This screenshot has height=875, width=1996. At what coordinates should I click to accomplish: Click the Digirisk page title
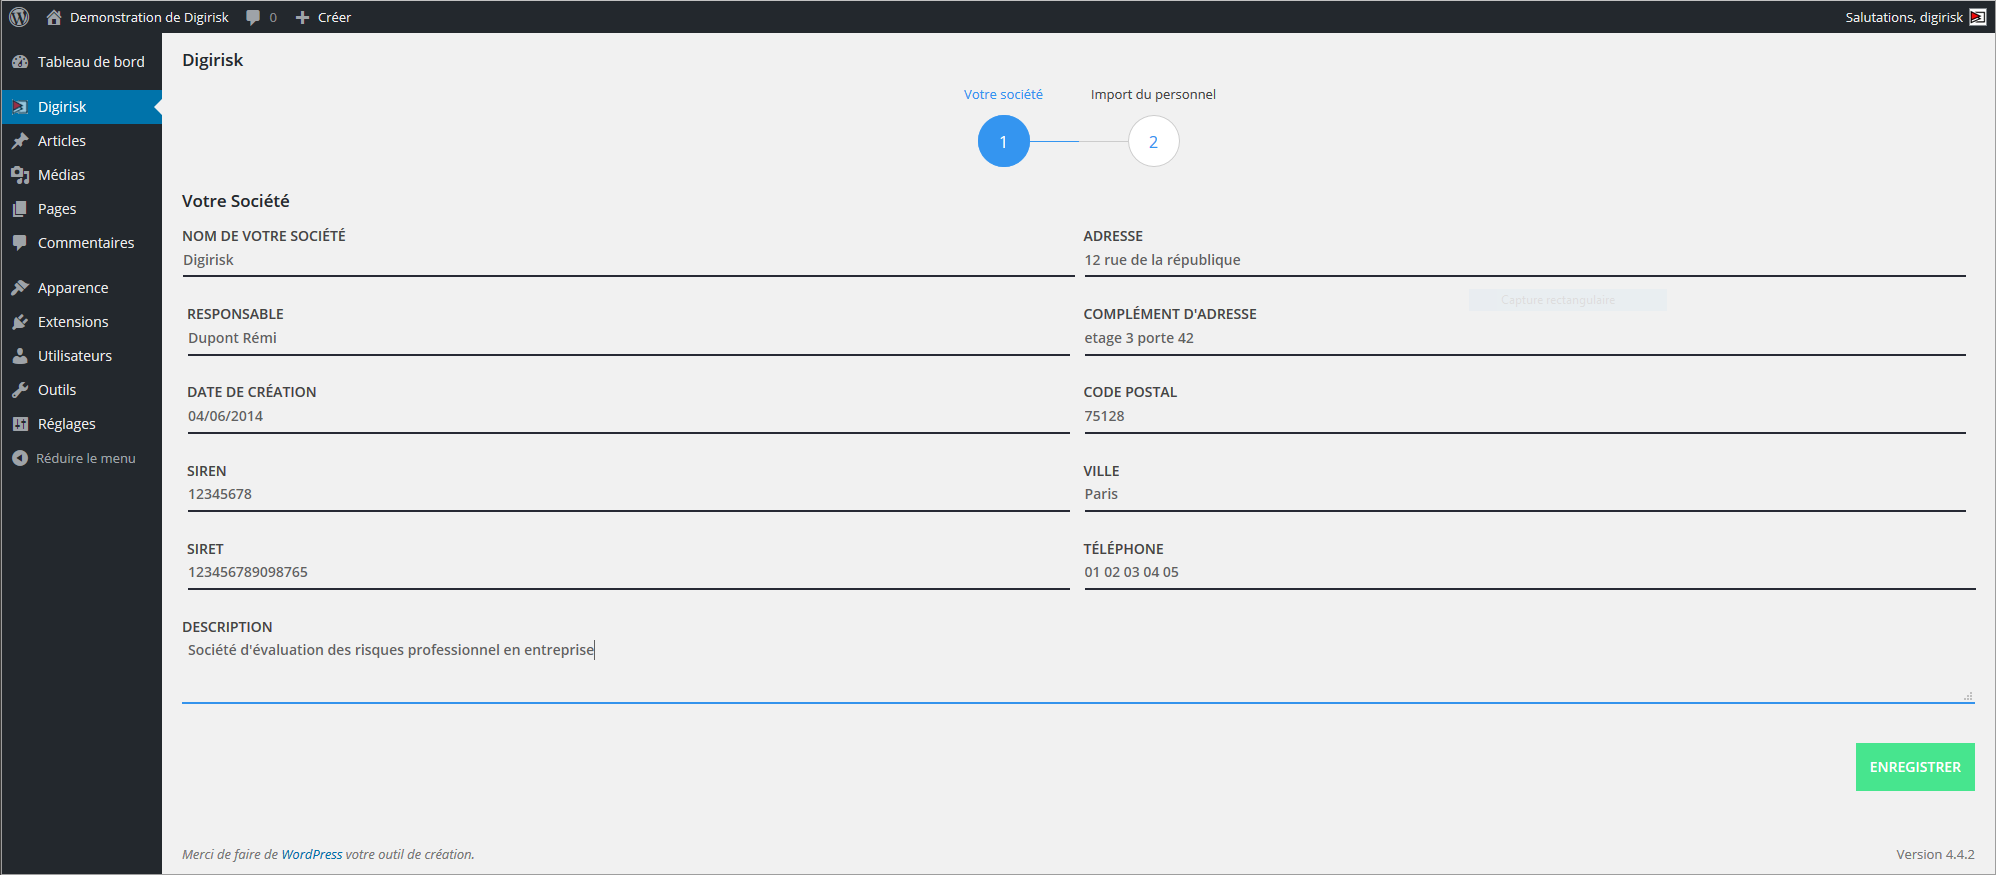[213, 60]
